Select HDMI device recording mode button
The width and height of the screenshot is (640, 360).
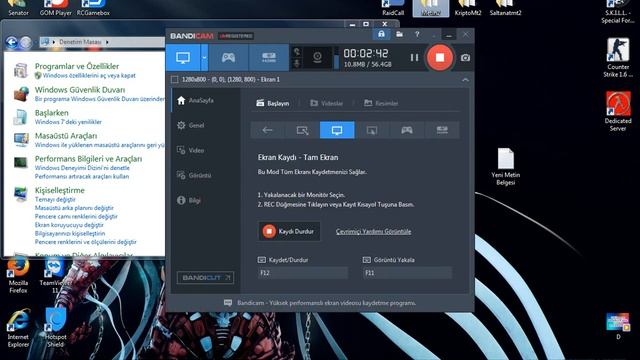tap(269, 58)
